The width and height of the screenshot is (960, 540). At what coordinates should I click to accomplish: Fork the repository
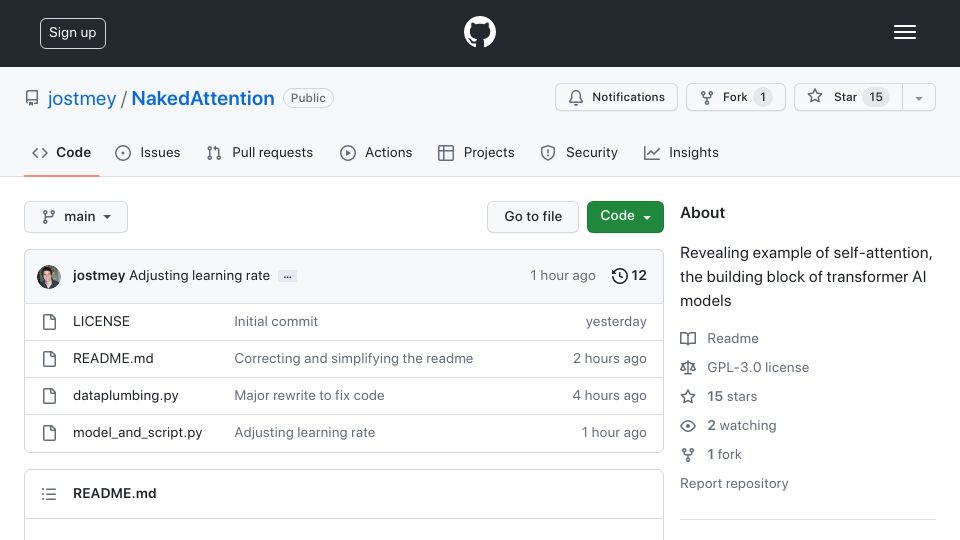coord(735,97)
